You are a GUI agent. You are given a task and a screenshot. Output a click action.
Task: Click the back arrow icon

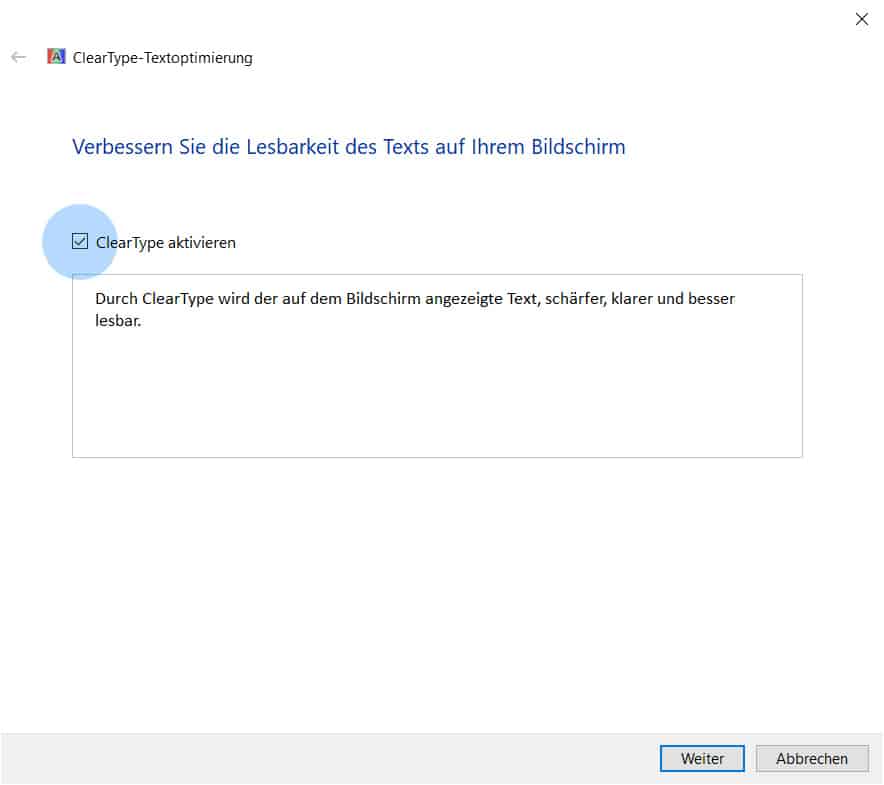tap(19, 57)
